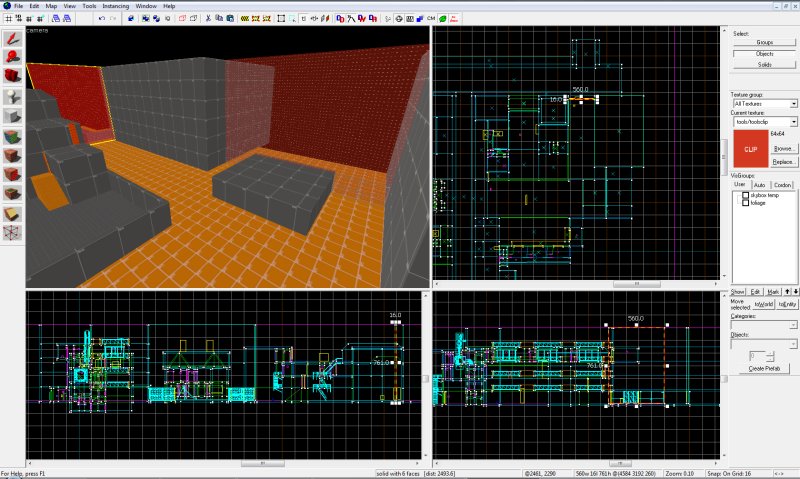Open the Texture group dropdown
The width and height of the screenshot is (800, 479).
[x=764, y=104]
